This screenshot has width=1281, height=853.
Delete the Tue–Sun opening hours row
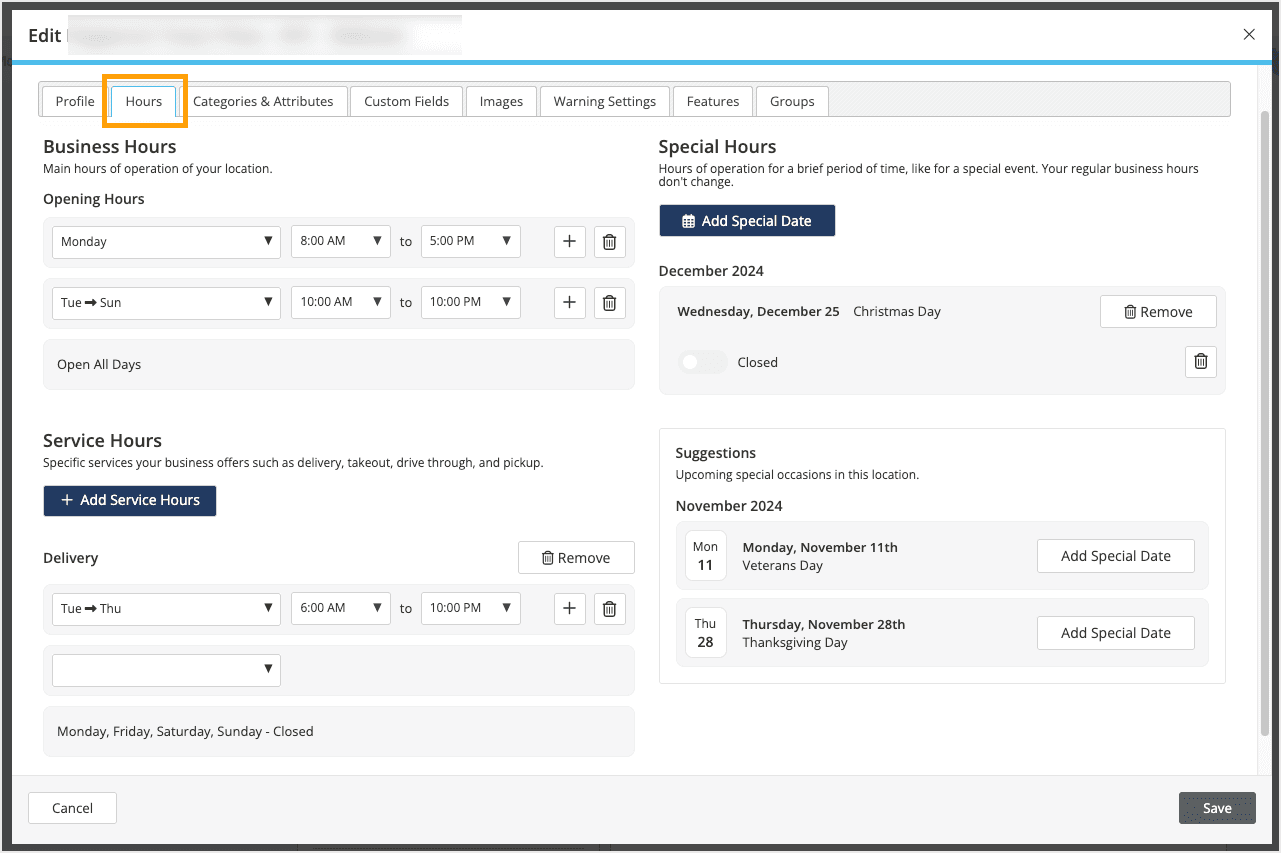[x=609, y=303]
